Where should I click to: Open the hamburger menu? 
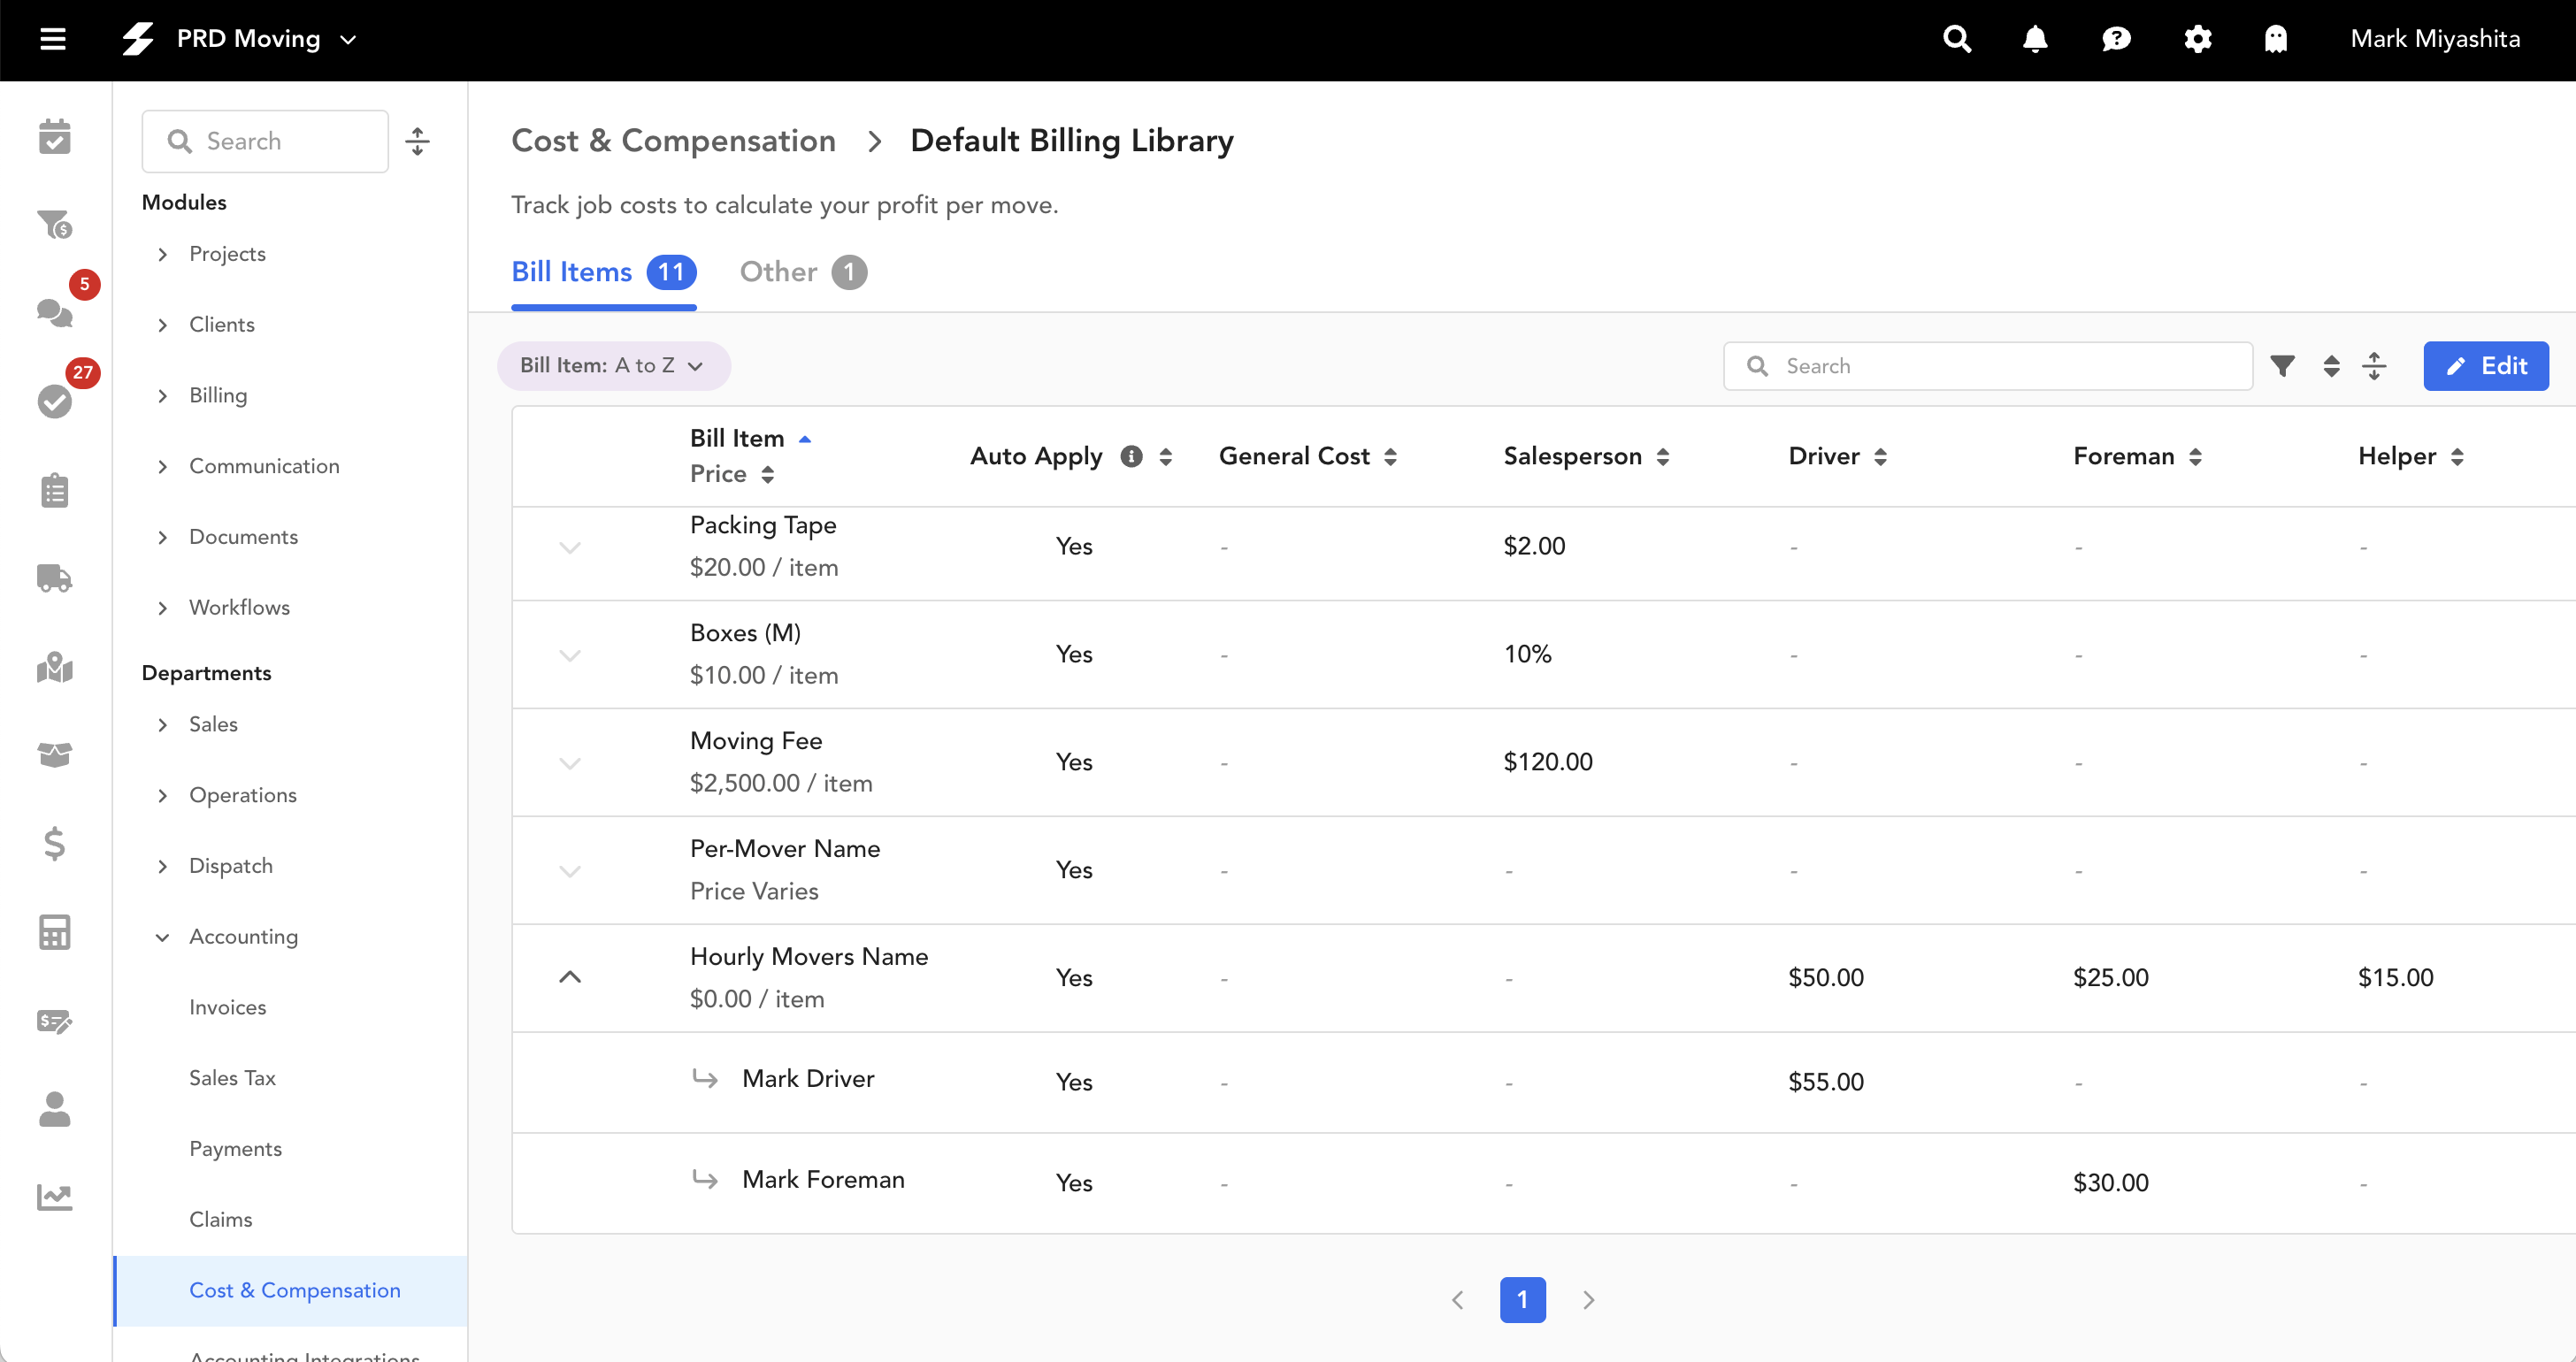pos(53,39)
